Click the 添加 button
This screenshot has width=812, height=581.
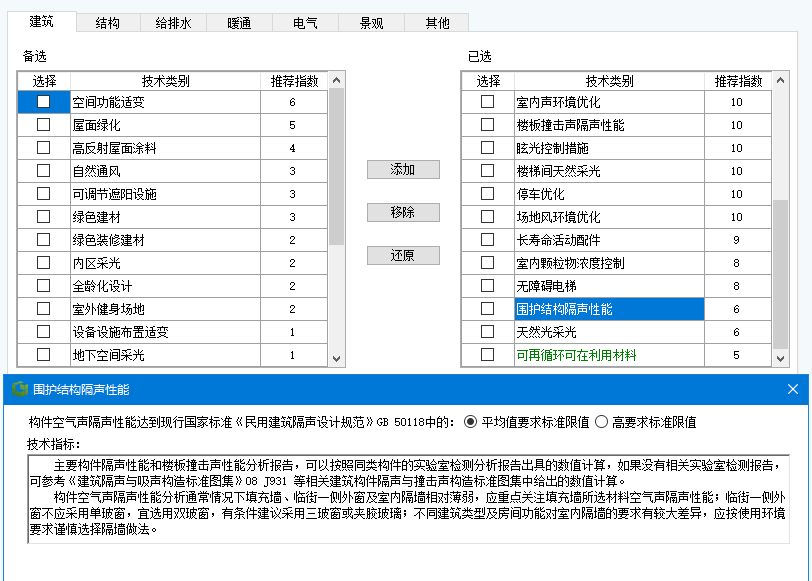point(404,169)
